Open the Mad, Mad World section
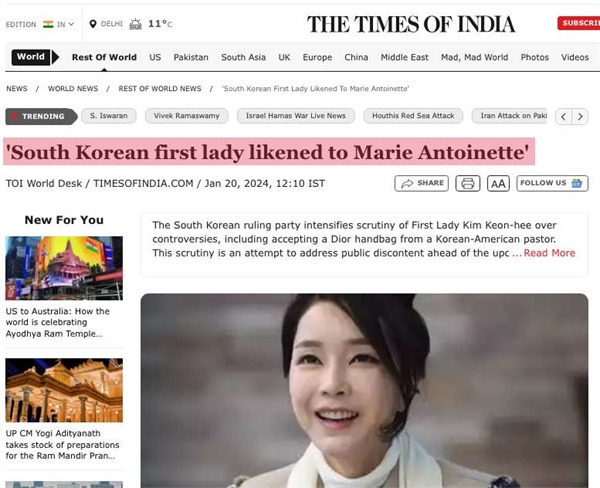This screenshot has height=488, width=600. 474,57
